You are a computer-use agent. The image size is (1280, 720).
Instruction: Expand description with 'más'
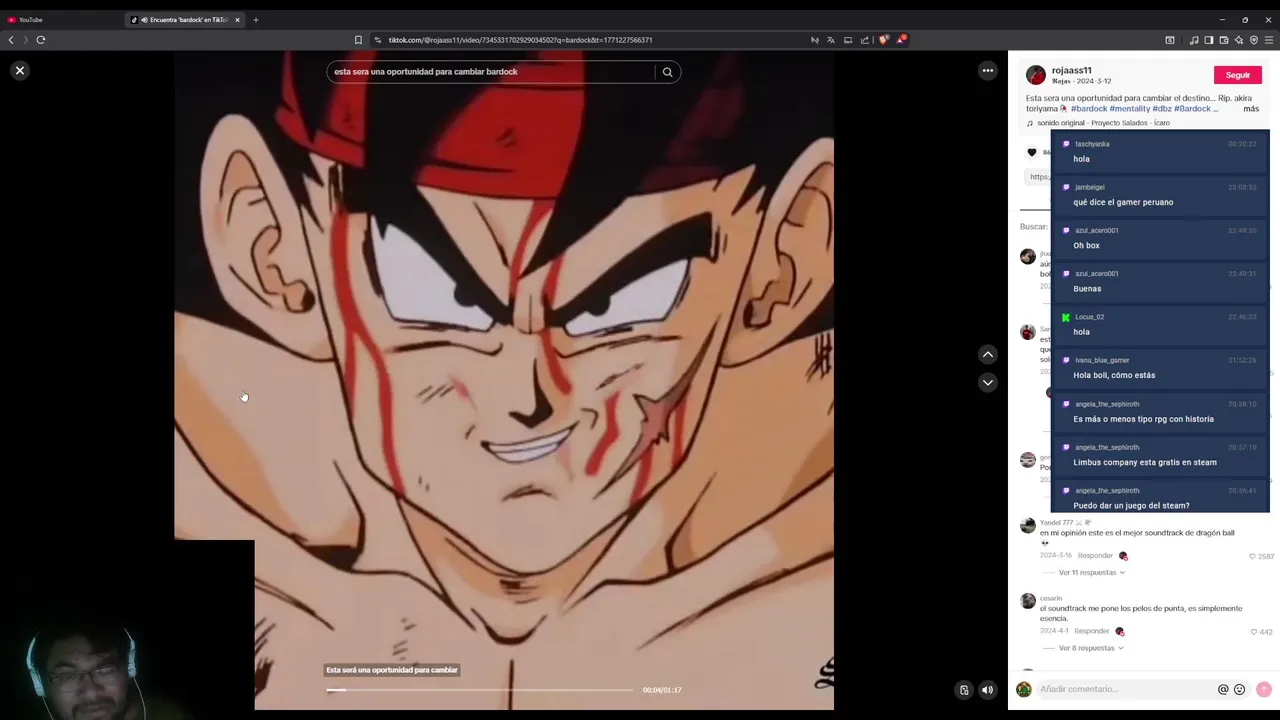(x=1251, y=108)
